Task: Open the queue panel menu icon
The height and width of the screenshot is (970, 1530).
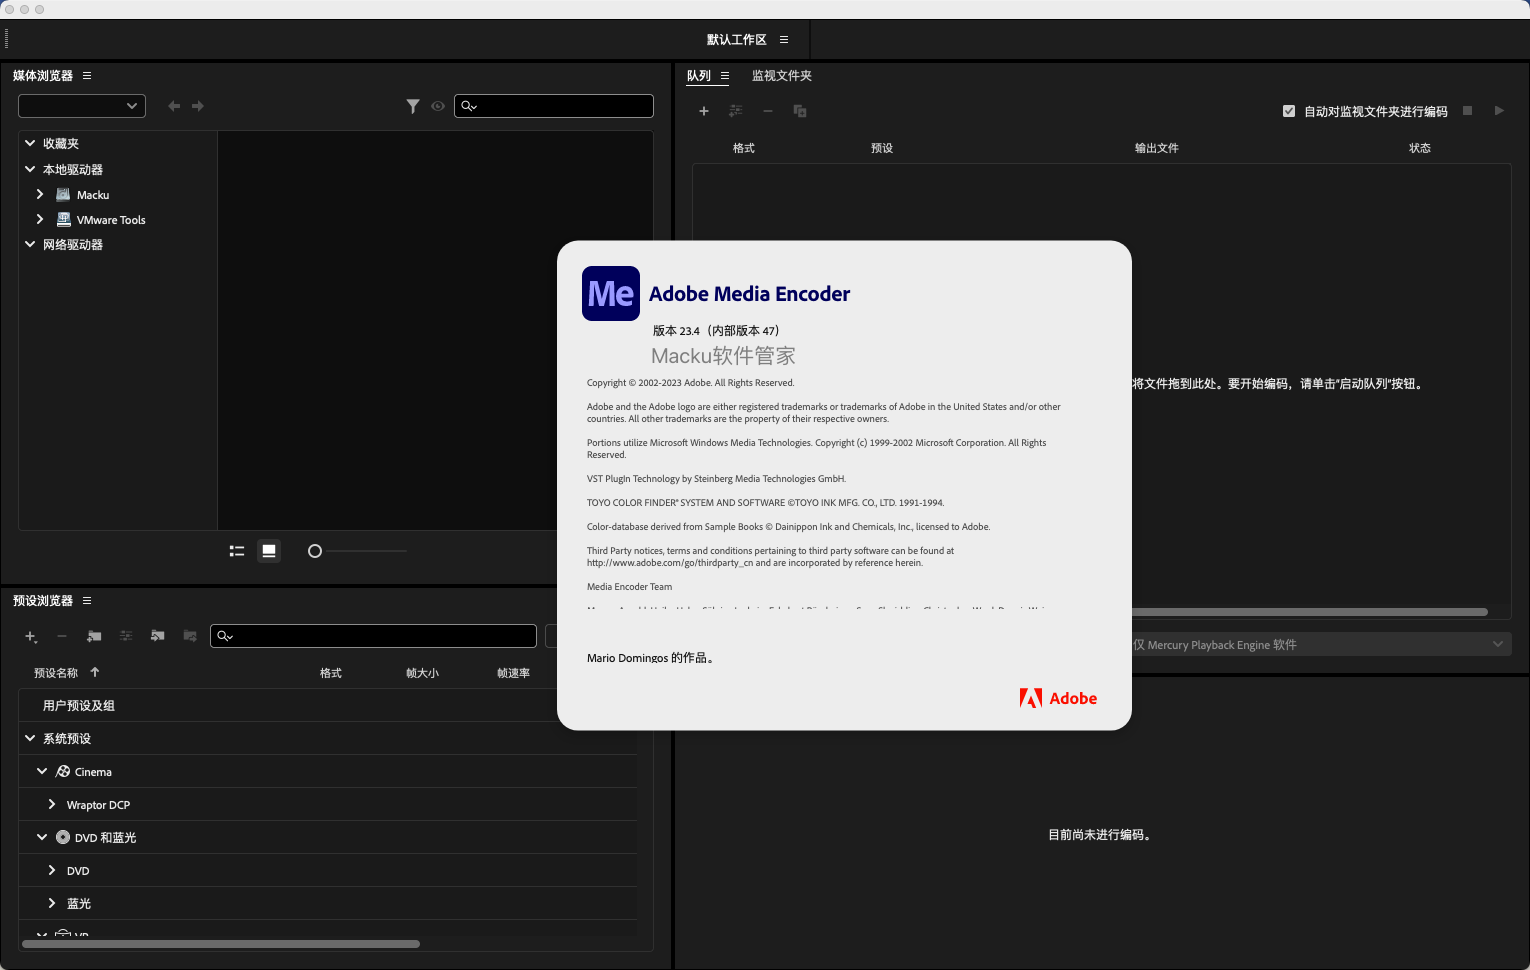Action: (x=725, y=76)
